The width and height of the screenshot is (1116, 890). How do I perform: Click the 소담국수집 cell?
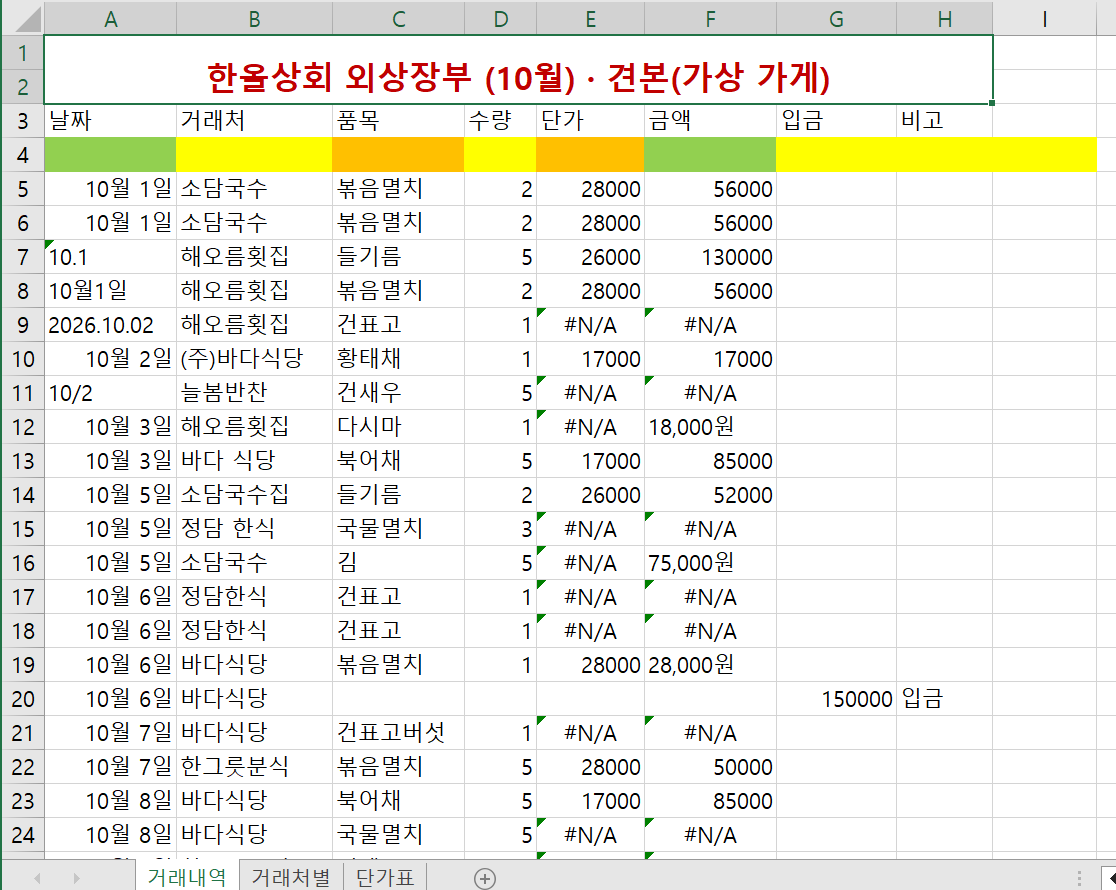tap(254, 494)
